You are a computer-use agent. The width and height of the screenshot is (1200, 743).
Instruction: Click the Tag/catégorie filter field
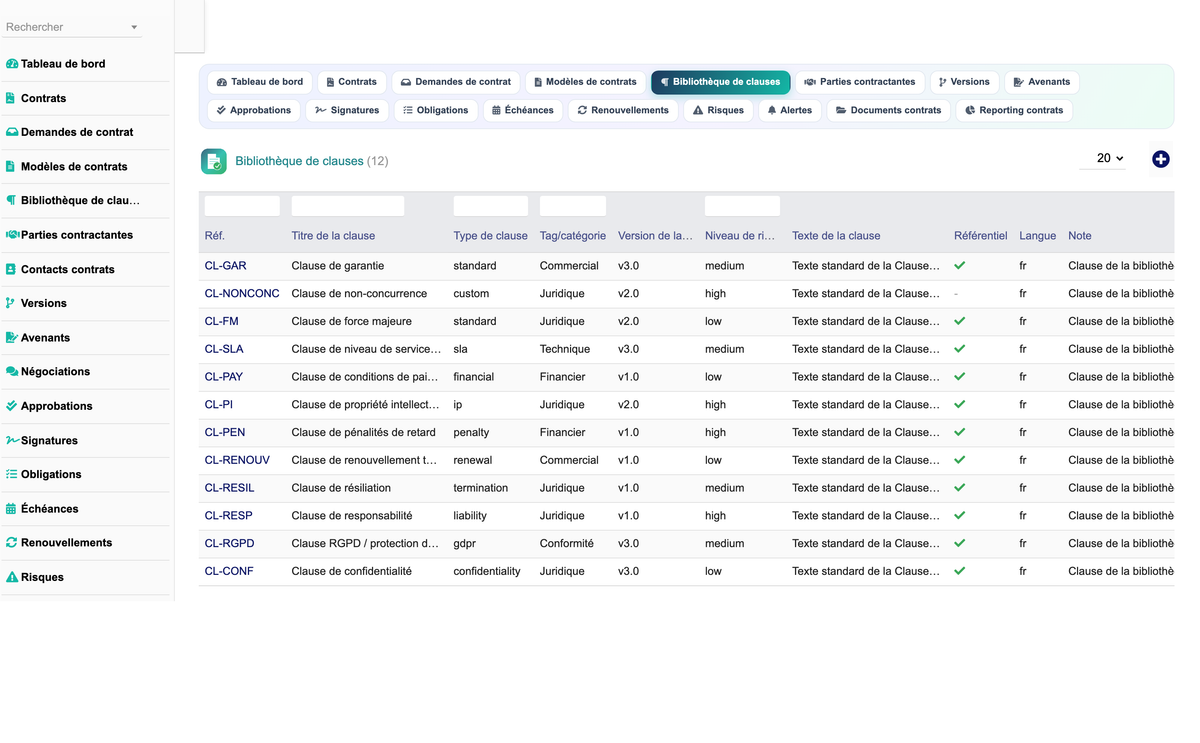[x=573, y=206]
